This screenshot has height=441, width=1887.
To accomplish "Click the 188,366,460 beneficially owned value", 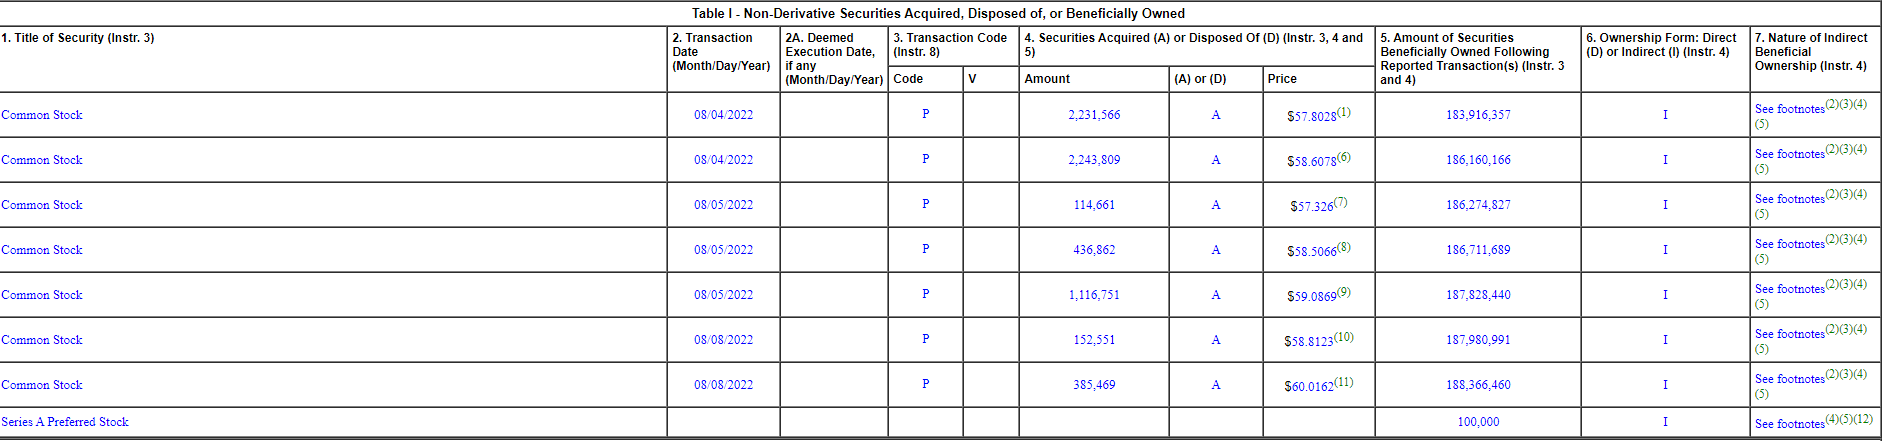I will pyautogui.click(x=1478, y=385).
